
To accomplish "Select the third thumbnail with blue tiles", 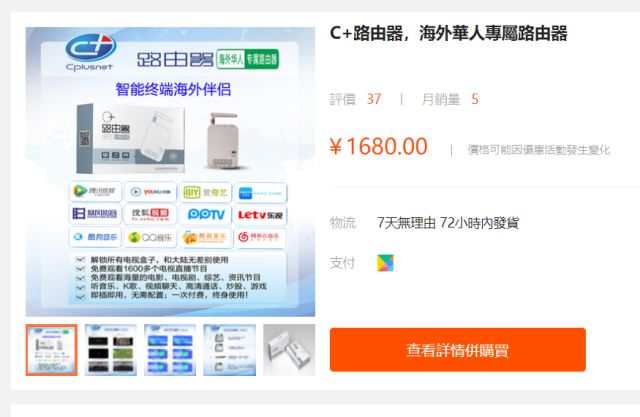I will 170,350.
